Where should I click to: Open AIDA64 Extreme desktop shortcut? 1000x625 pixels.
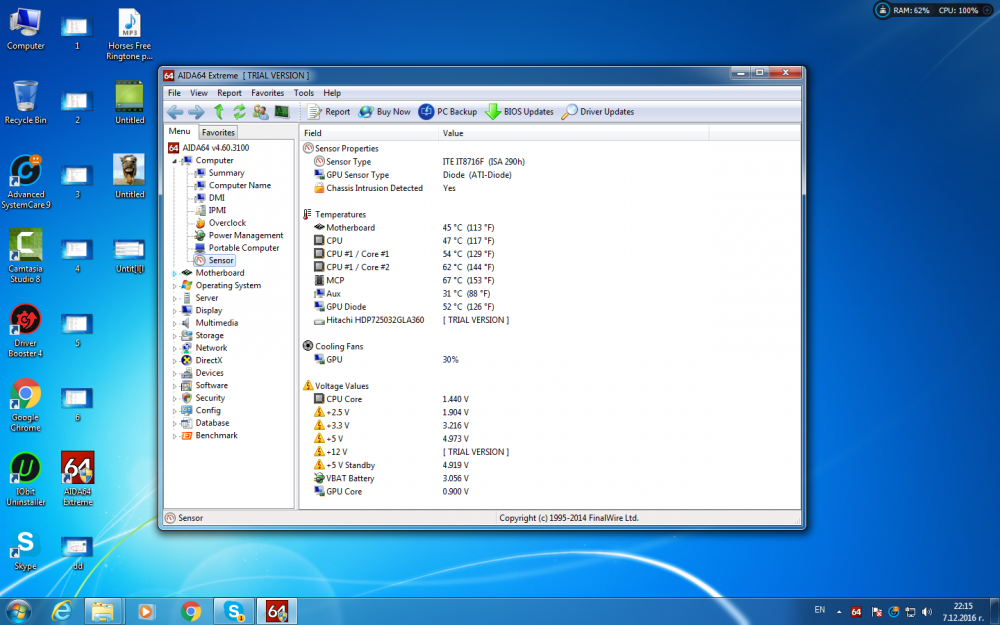(78, 479)
